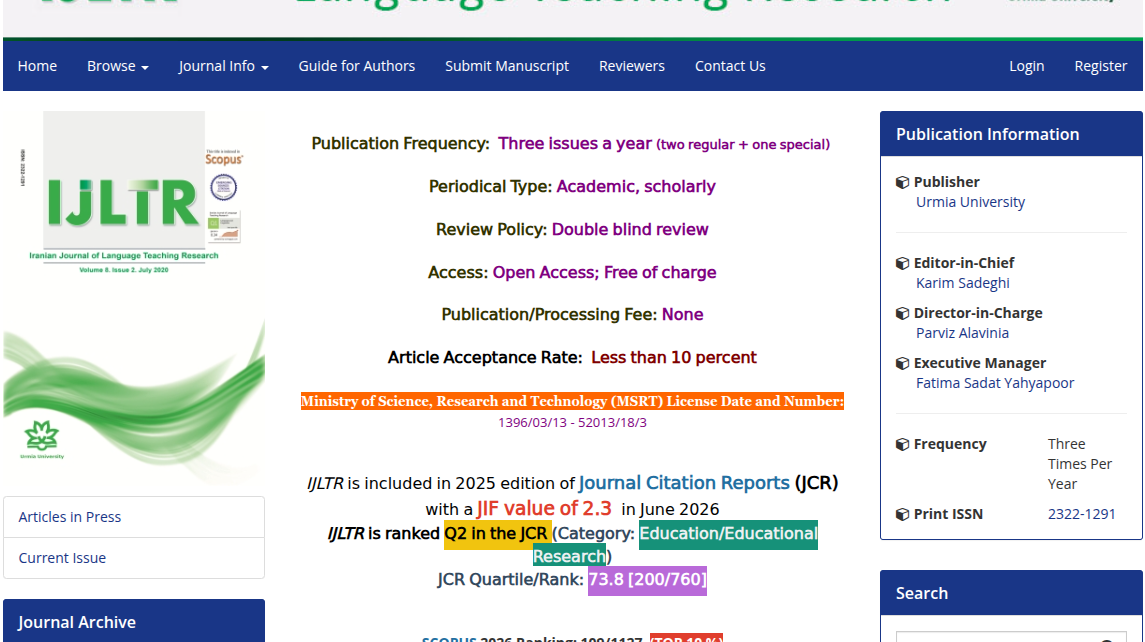Click the Scopus badge on cover
This screenshot has width=1145, height=642.
[x=223, y=158]
